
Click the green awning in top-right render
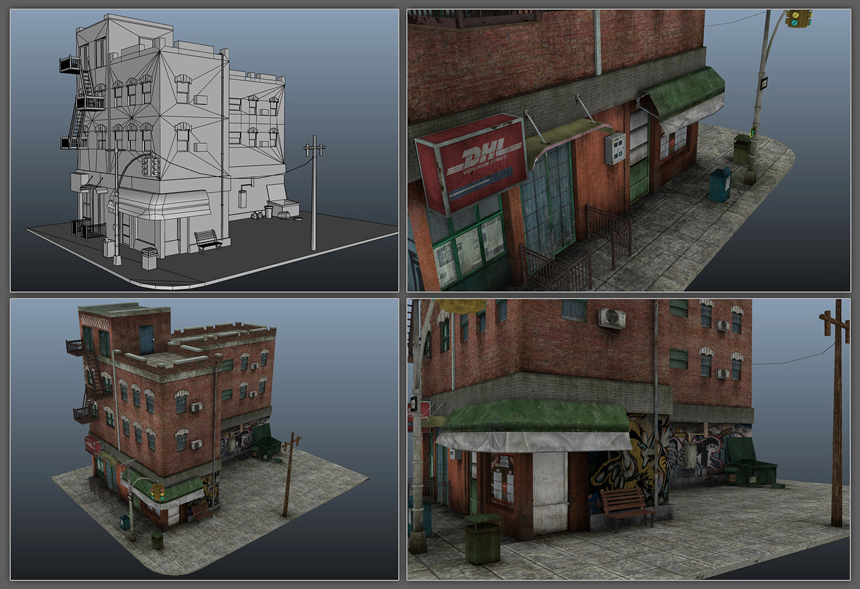click(x=685, y=92)
